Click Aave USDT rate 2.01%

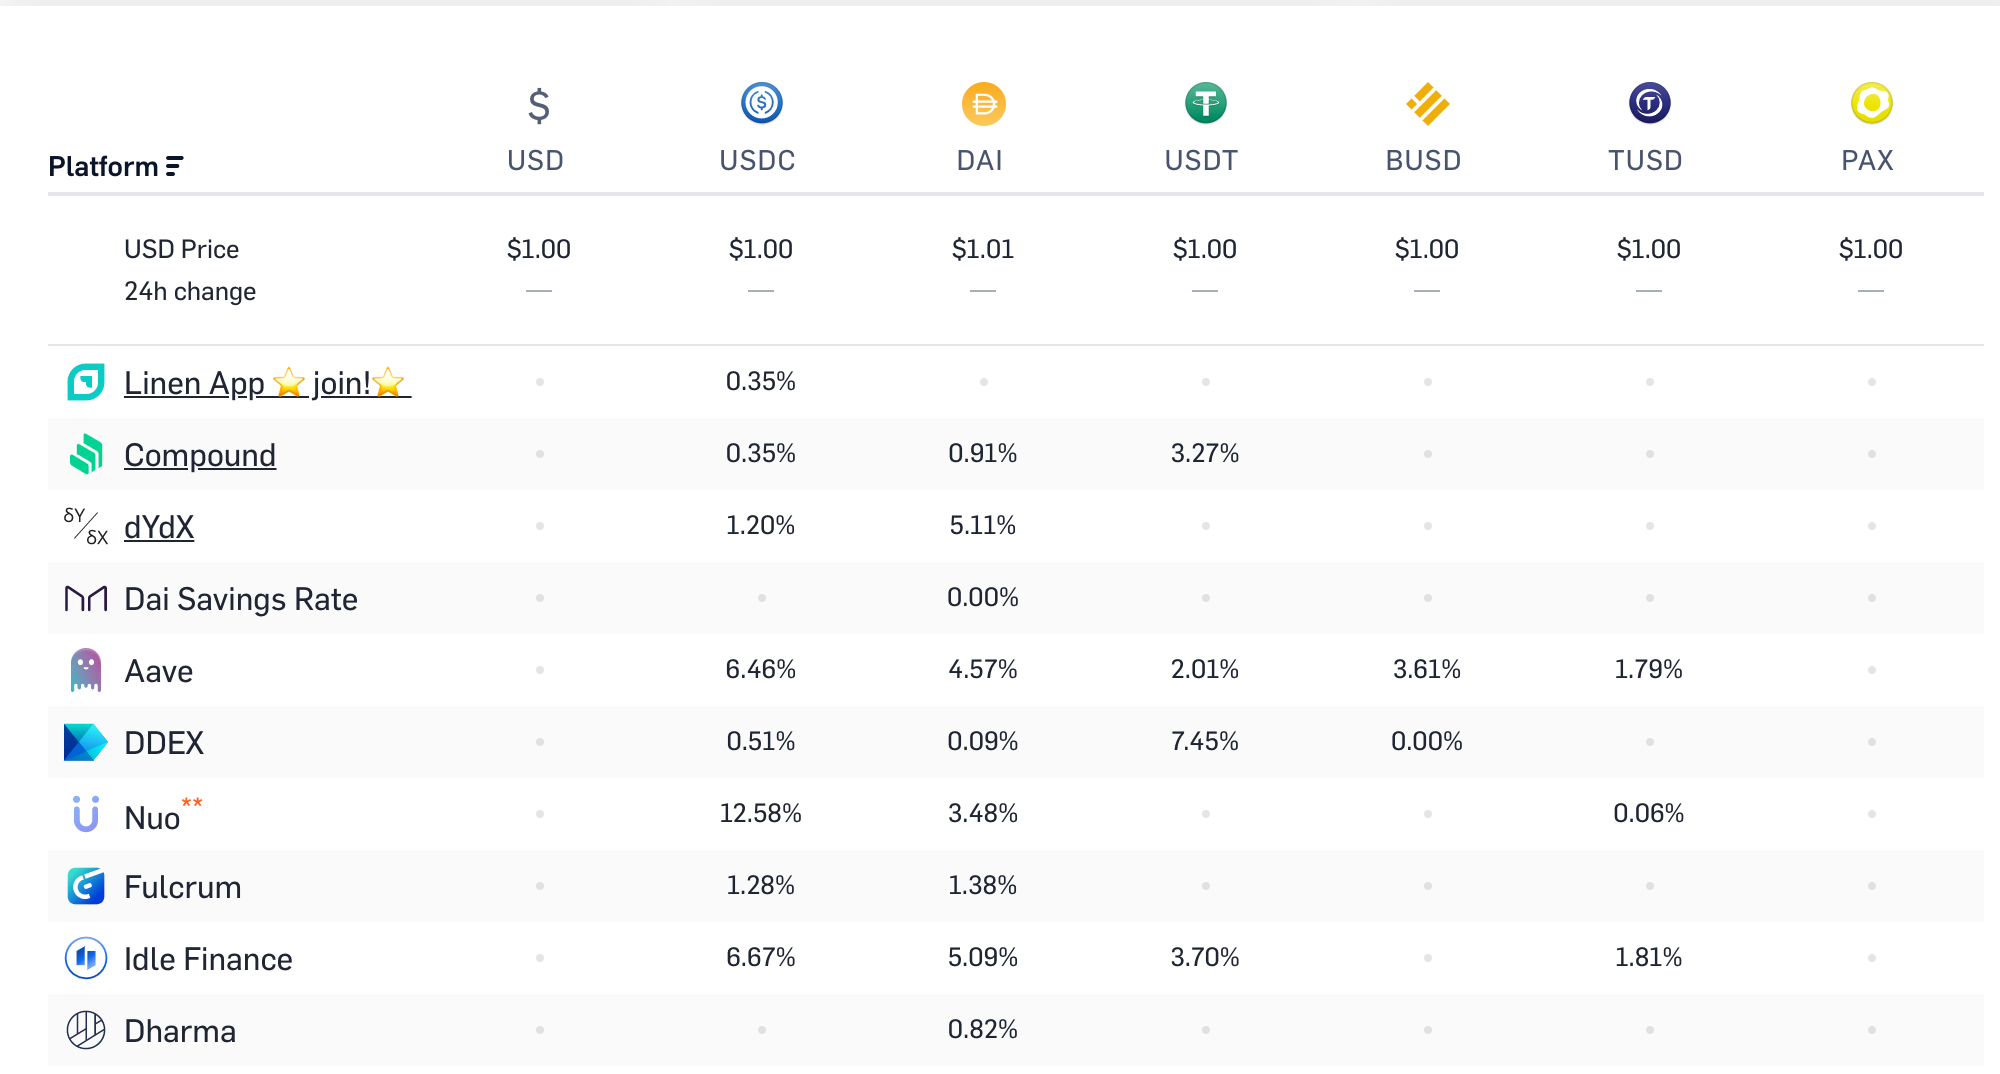tap(1205, 669)
